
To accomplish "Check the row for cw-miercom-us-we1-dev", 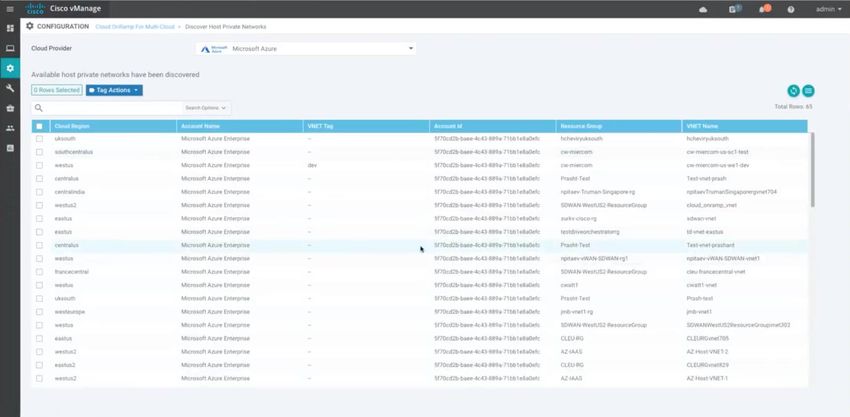I will pos(39,165).
